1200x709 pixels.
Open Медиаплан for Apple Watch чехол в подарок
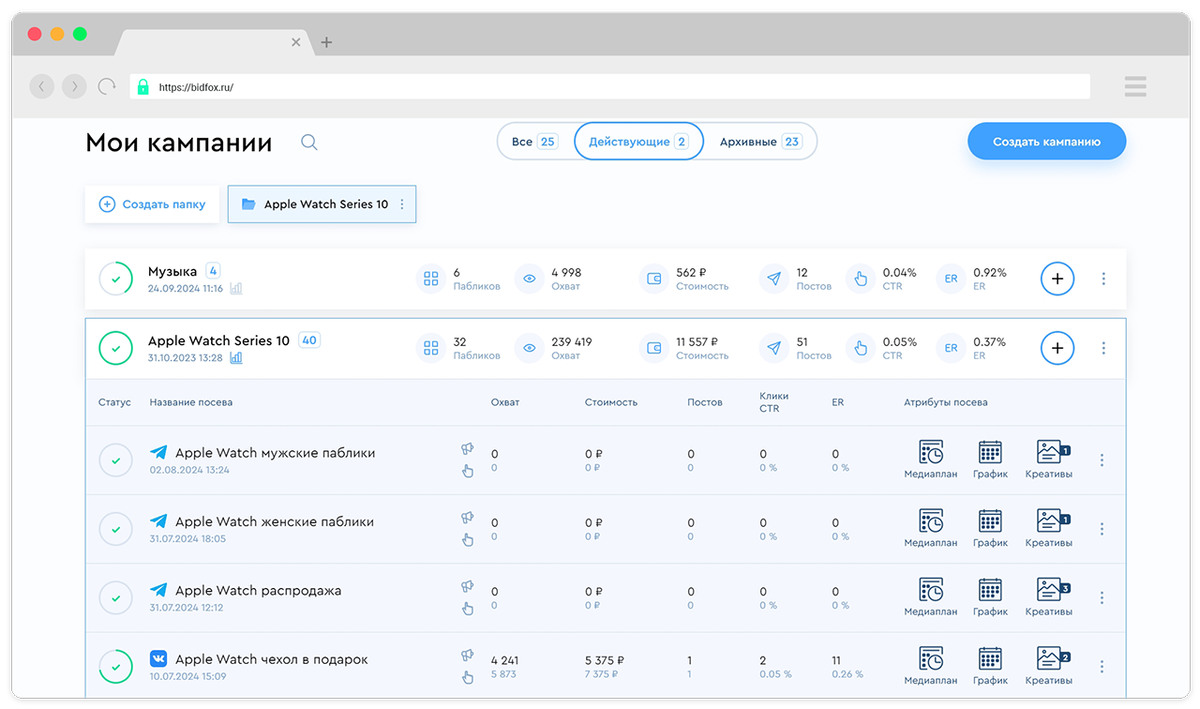pos(930,666)
